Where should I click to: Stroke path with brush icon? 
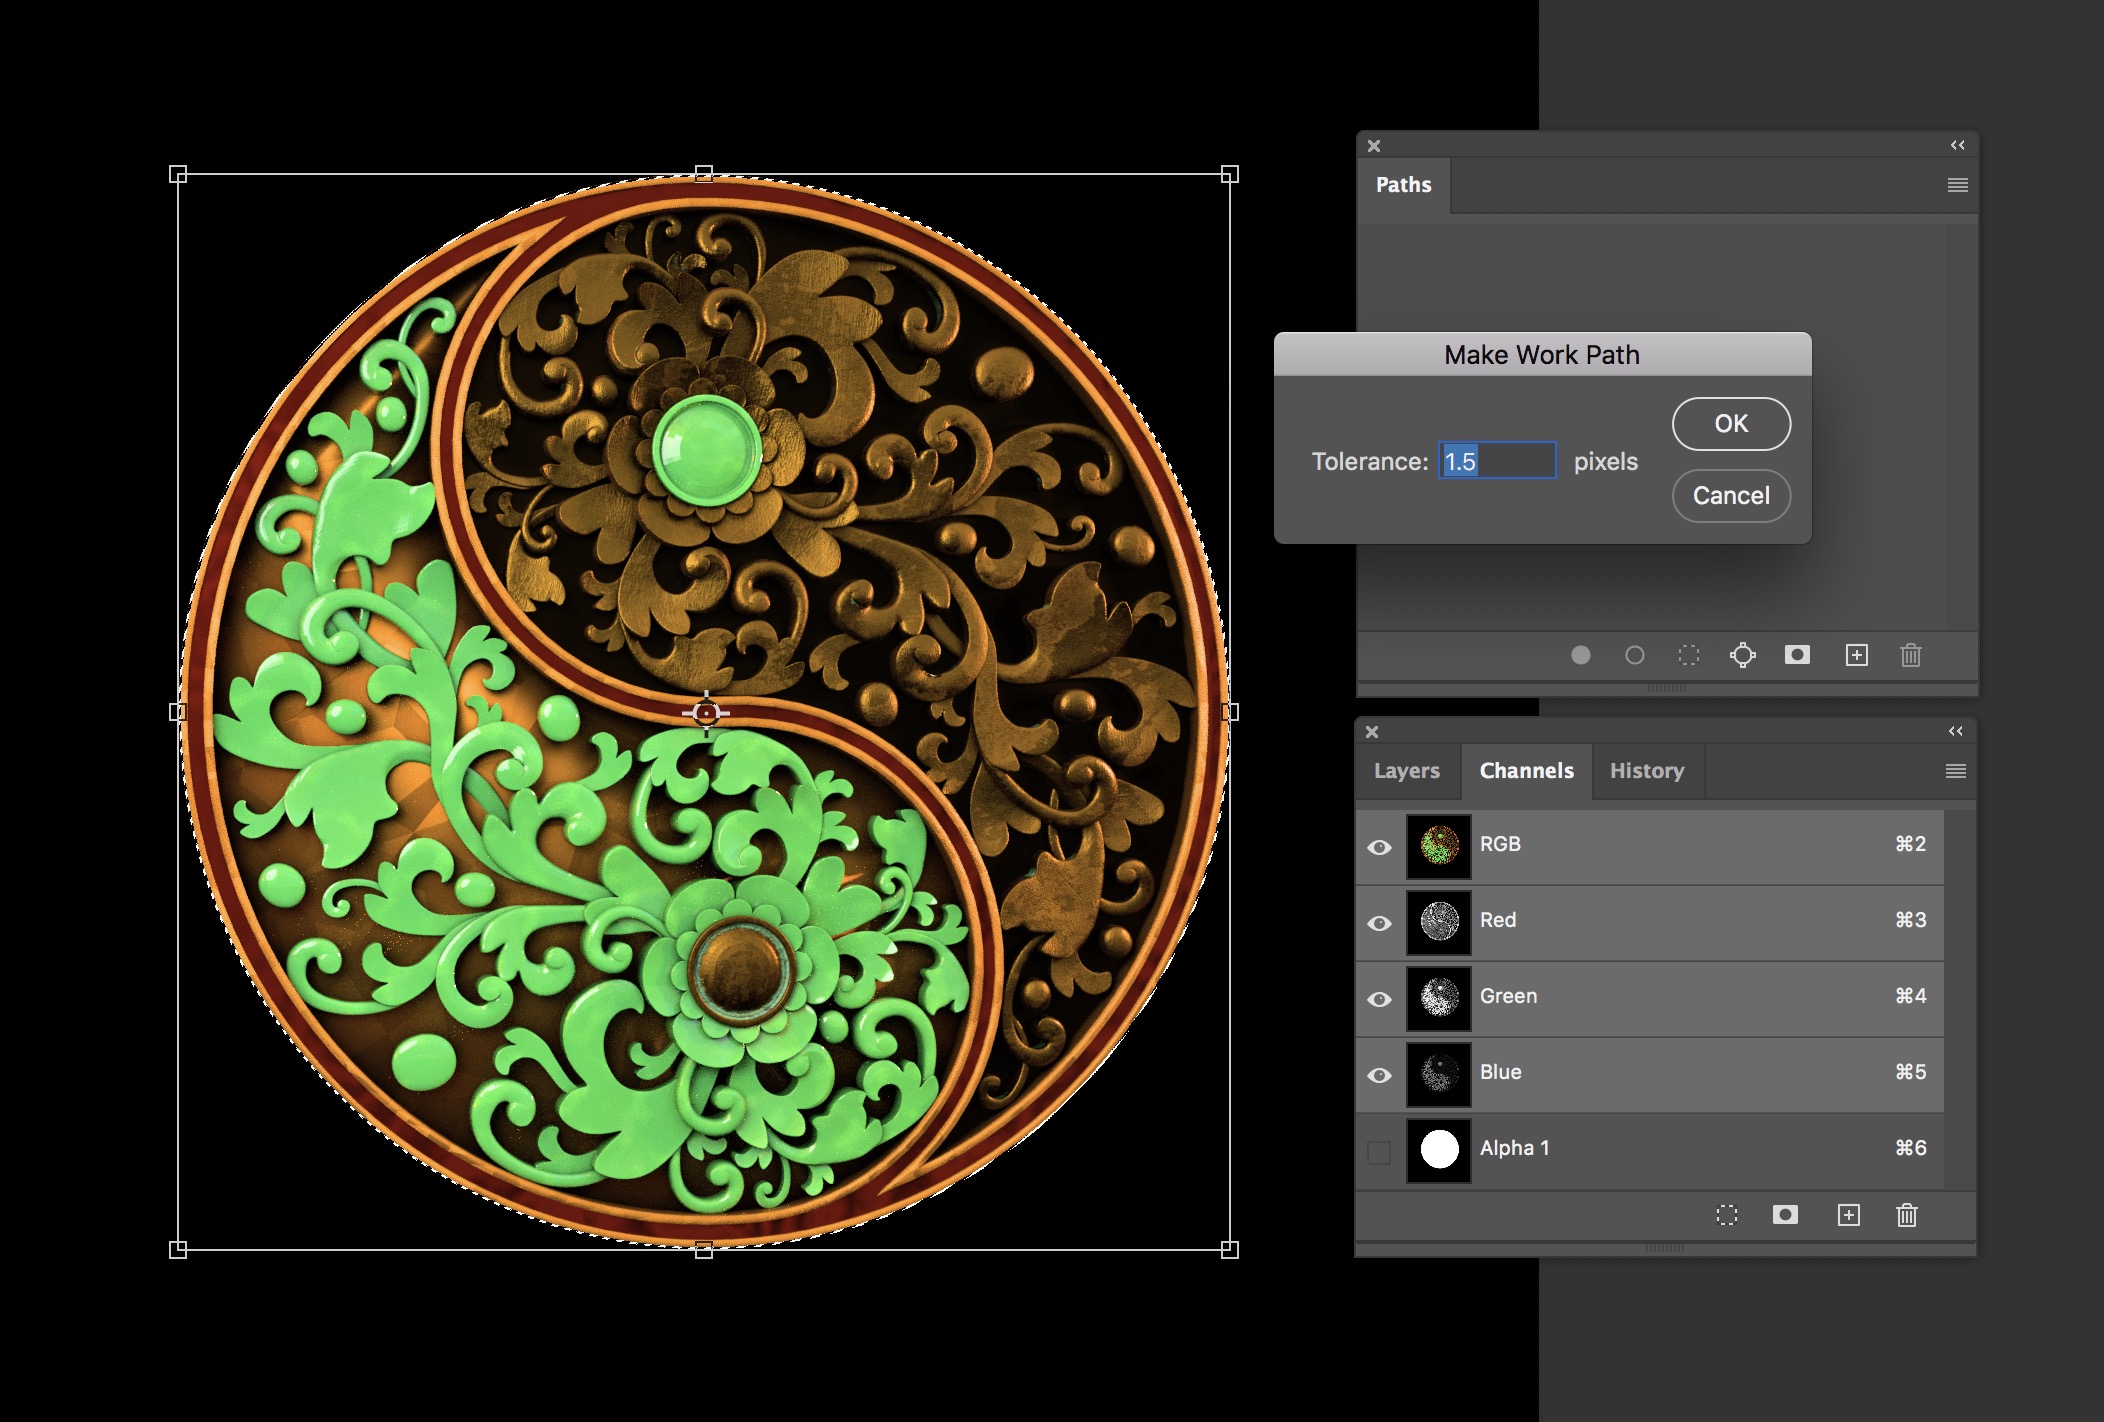coord(1634,655)
